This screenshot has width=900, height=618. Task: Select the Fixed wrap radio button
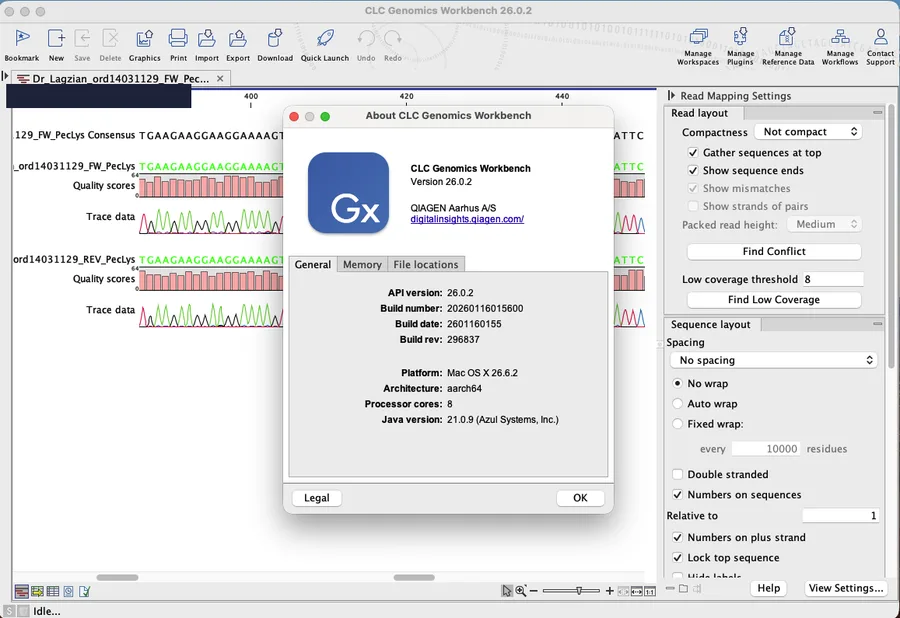point(677,424)
